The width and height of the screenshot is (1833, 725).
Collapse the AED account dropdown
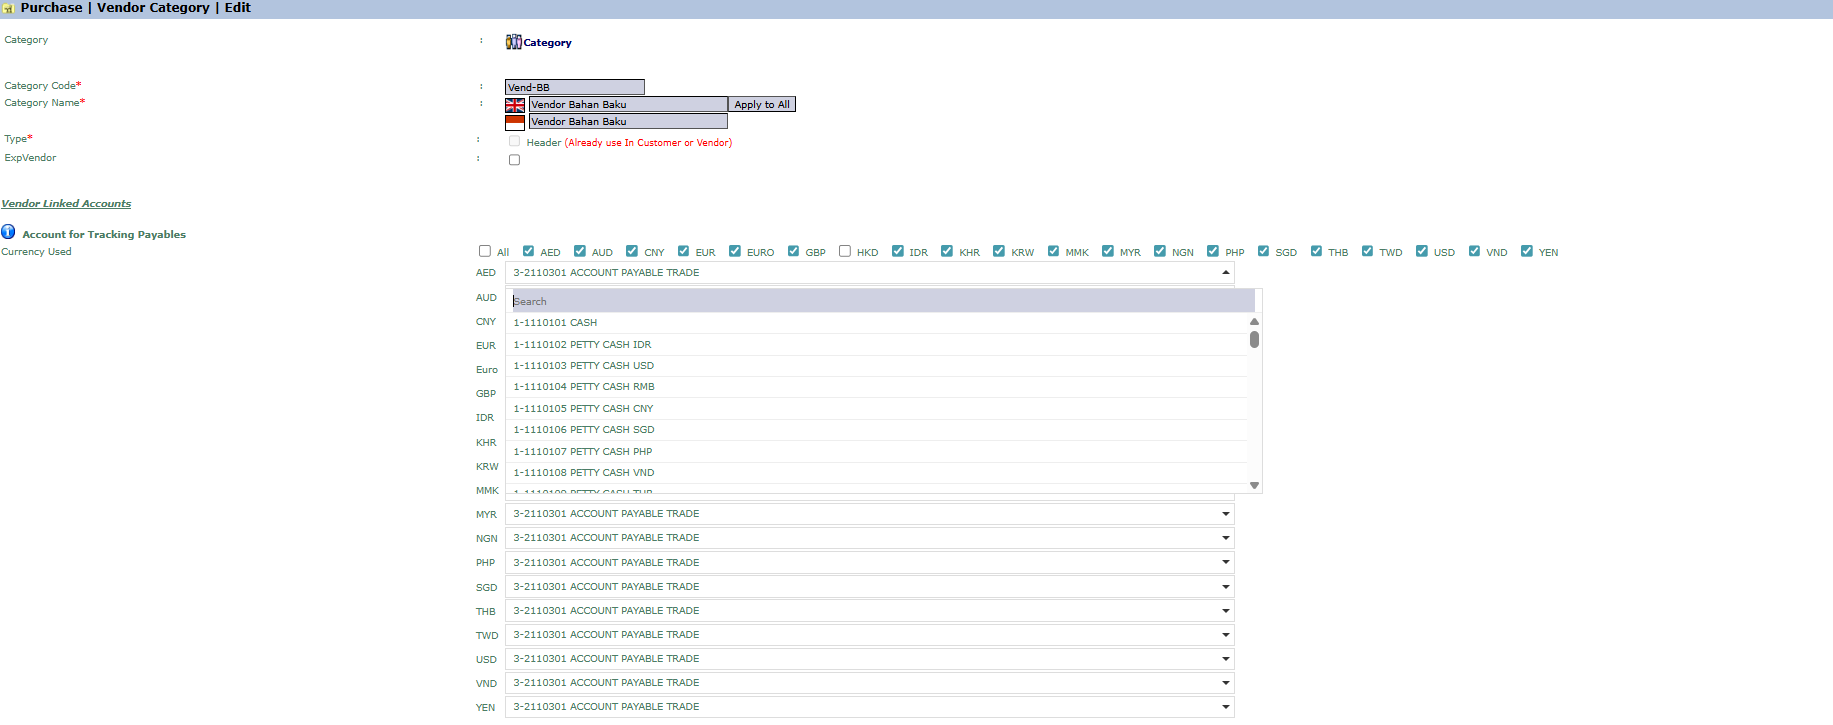pos(869,273)
